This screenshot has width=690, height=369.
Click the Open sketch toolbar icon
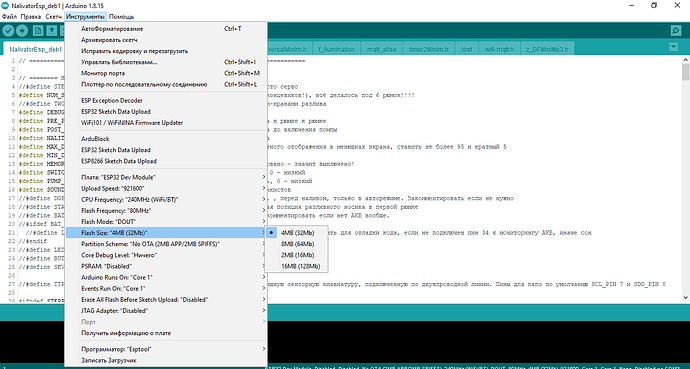point(52,31)
